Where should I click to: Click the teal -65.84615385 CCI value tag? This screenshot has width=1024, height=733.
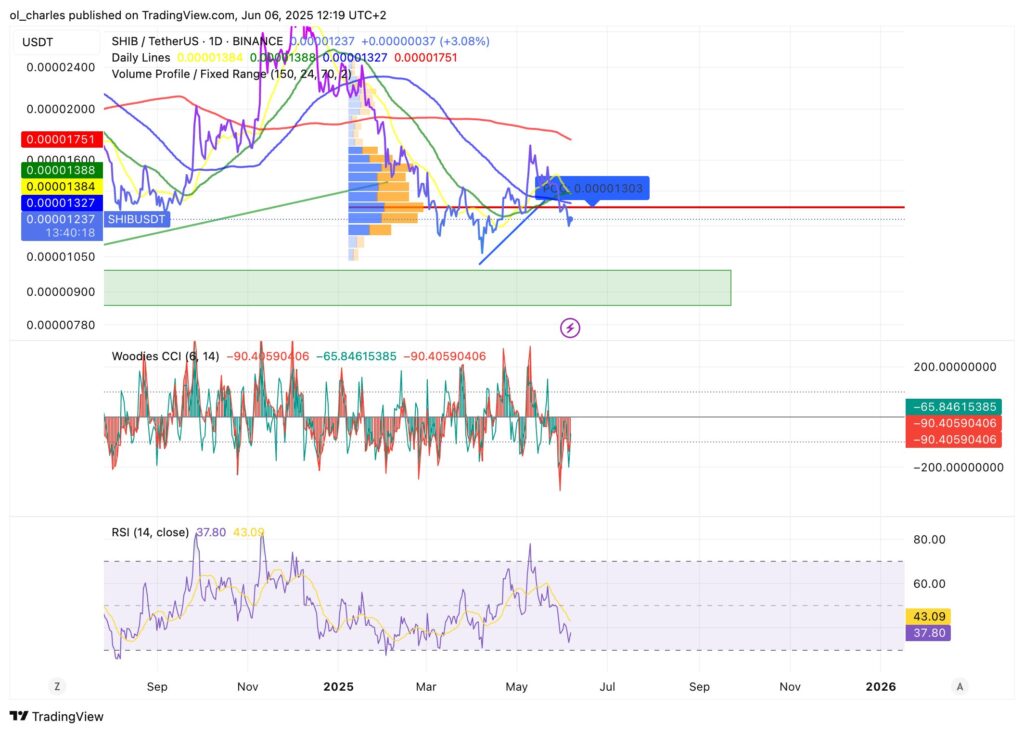click(x=953, y=407)
